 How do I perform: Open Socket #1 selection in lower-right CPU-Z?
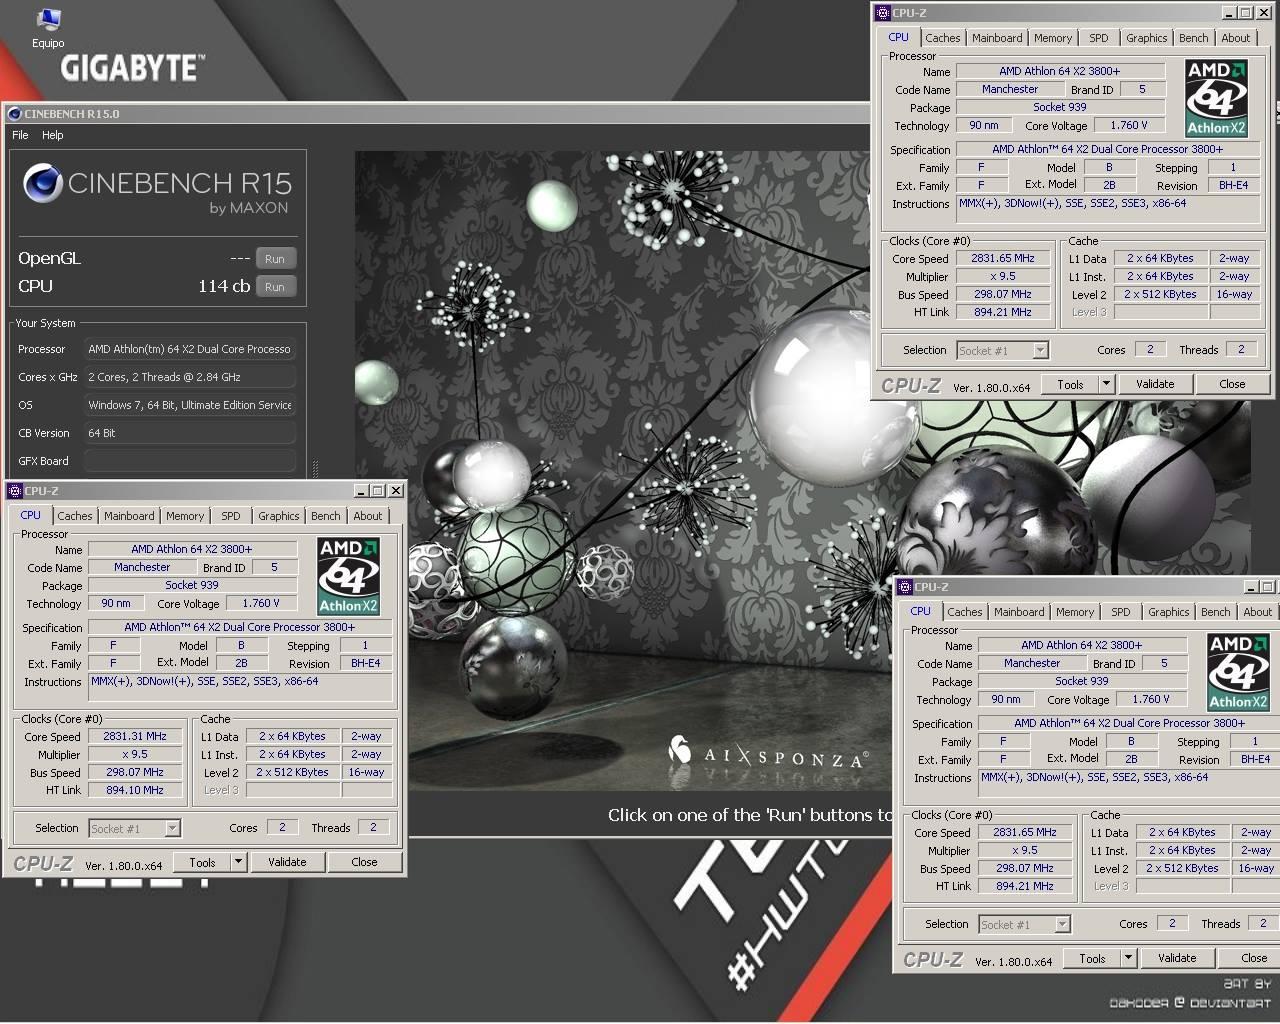coord(1024,924)
